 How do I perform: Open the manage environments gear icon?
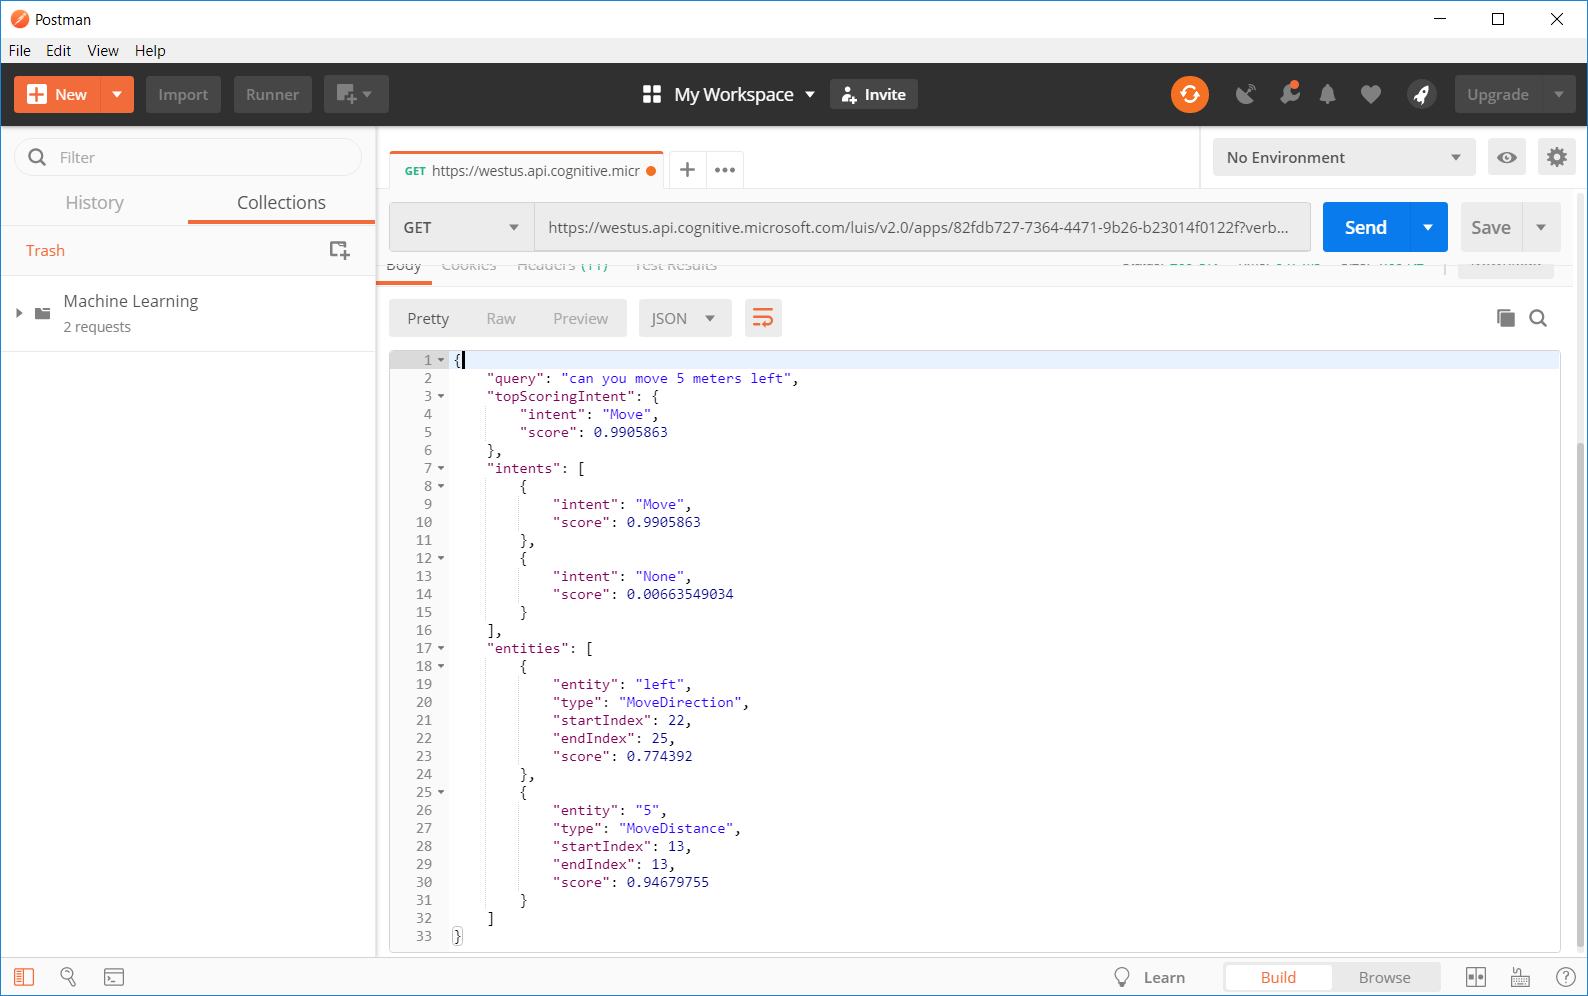tap(1557, 157)
